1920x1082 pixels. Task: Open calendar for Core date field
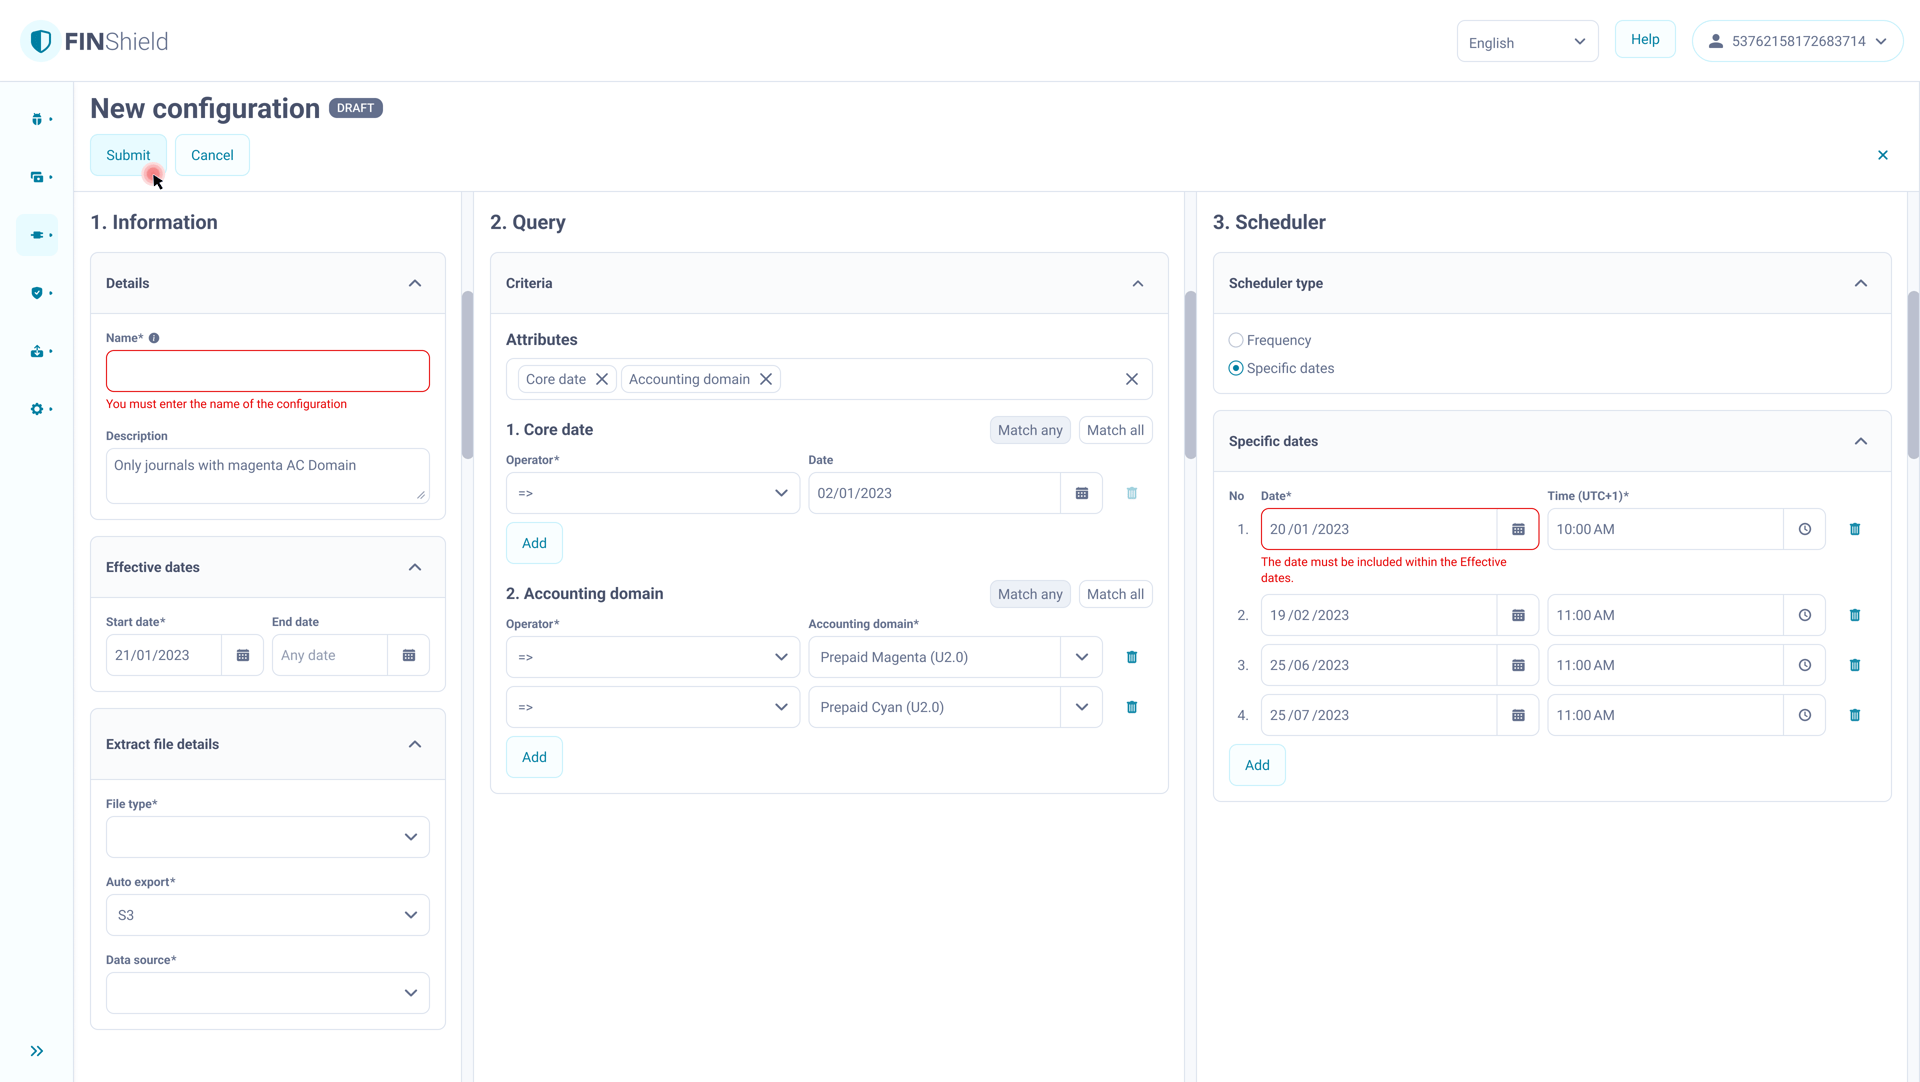[x=1081, y=493]
